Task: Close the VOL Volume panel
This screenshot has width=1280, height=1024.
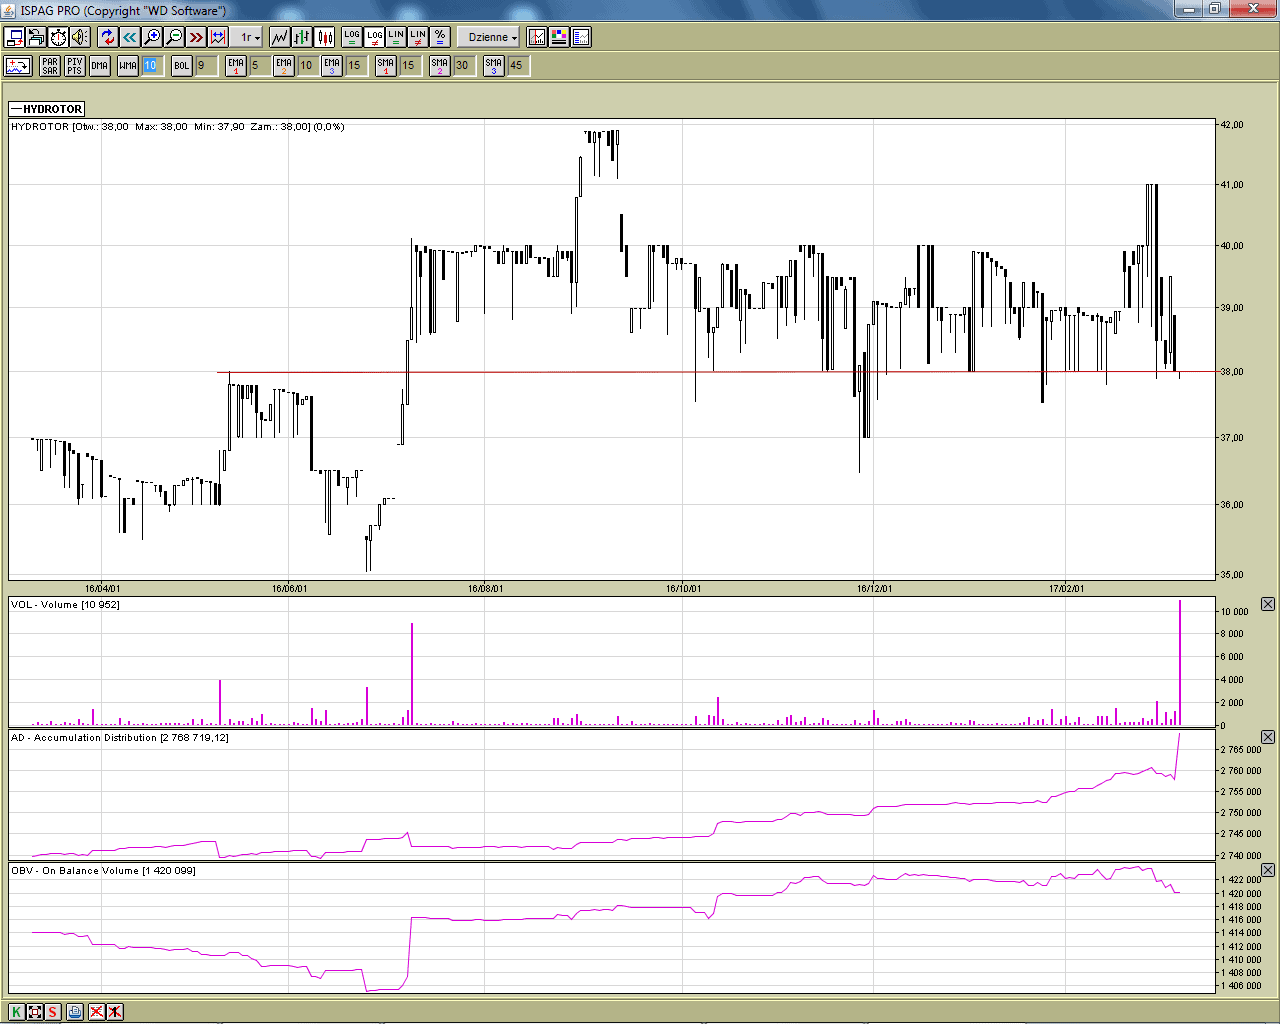Action: [x=1267, y=604]
